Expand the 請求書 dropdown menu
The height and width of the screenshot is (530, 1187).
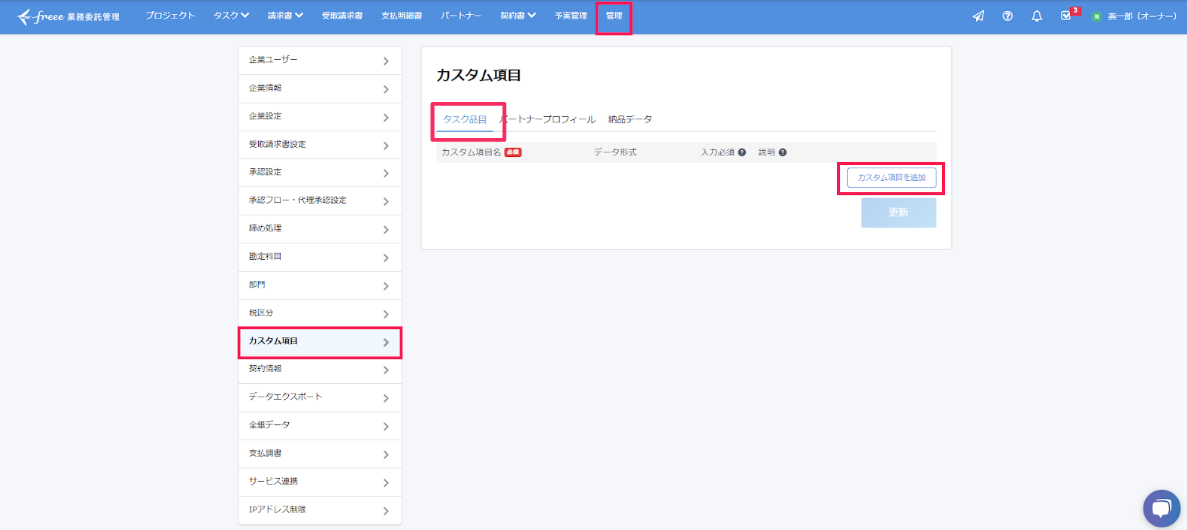pyautogui.click(x=285, y=16)
